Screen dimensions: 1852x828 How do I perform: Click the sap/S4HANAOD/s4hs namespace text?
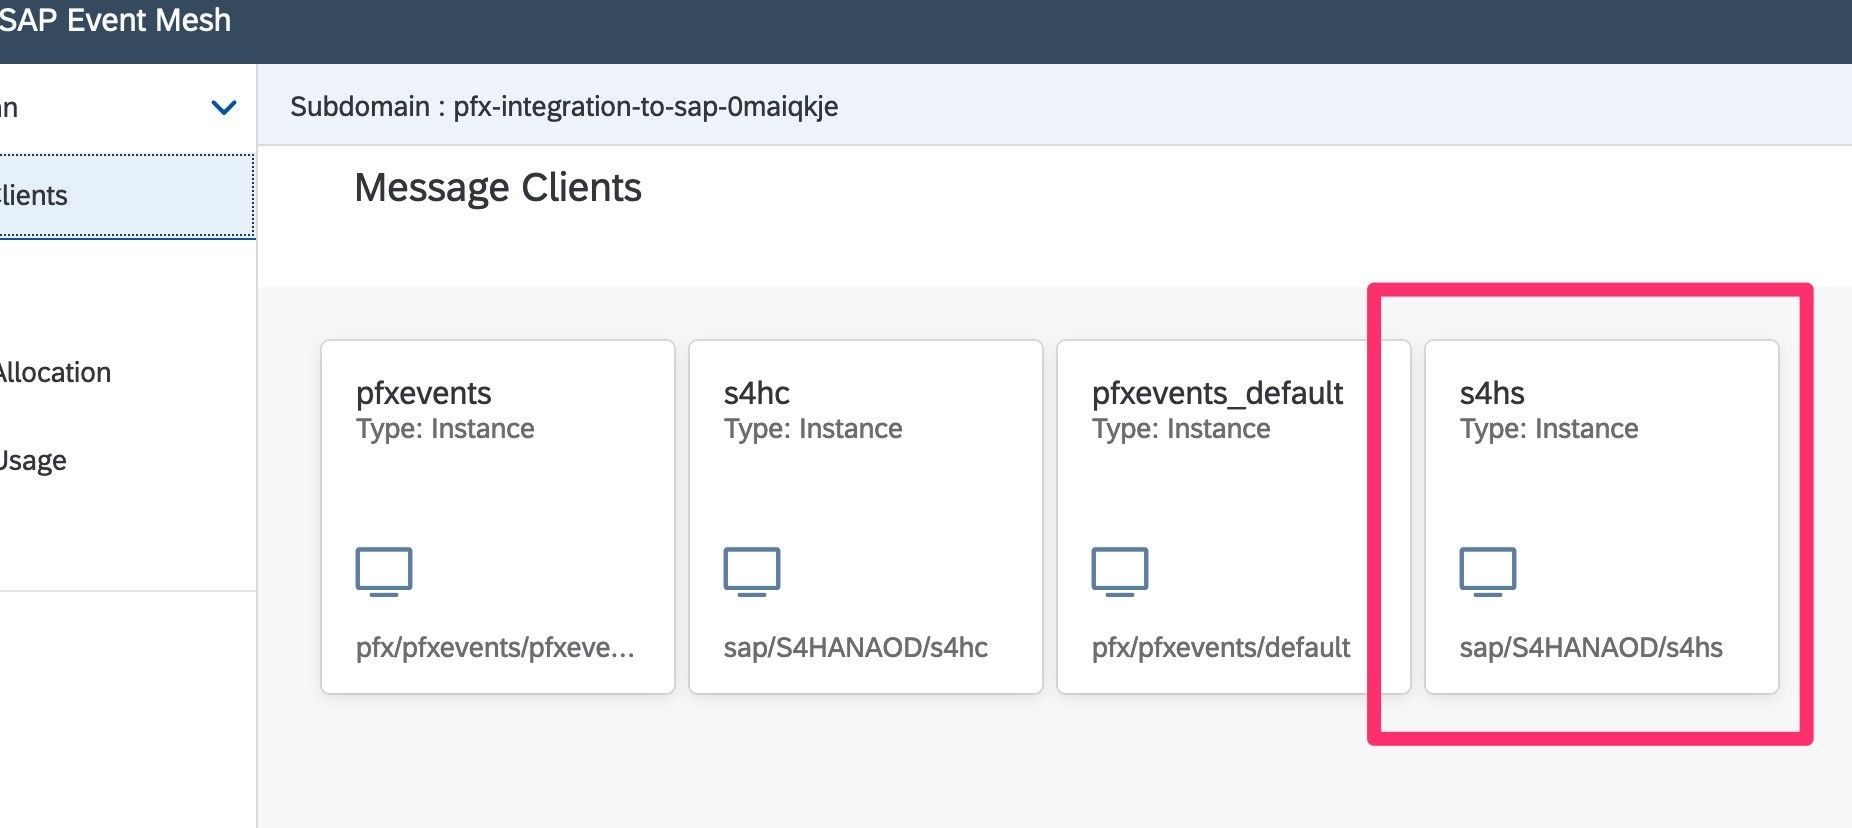1591,648
